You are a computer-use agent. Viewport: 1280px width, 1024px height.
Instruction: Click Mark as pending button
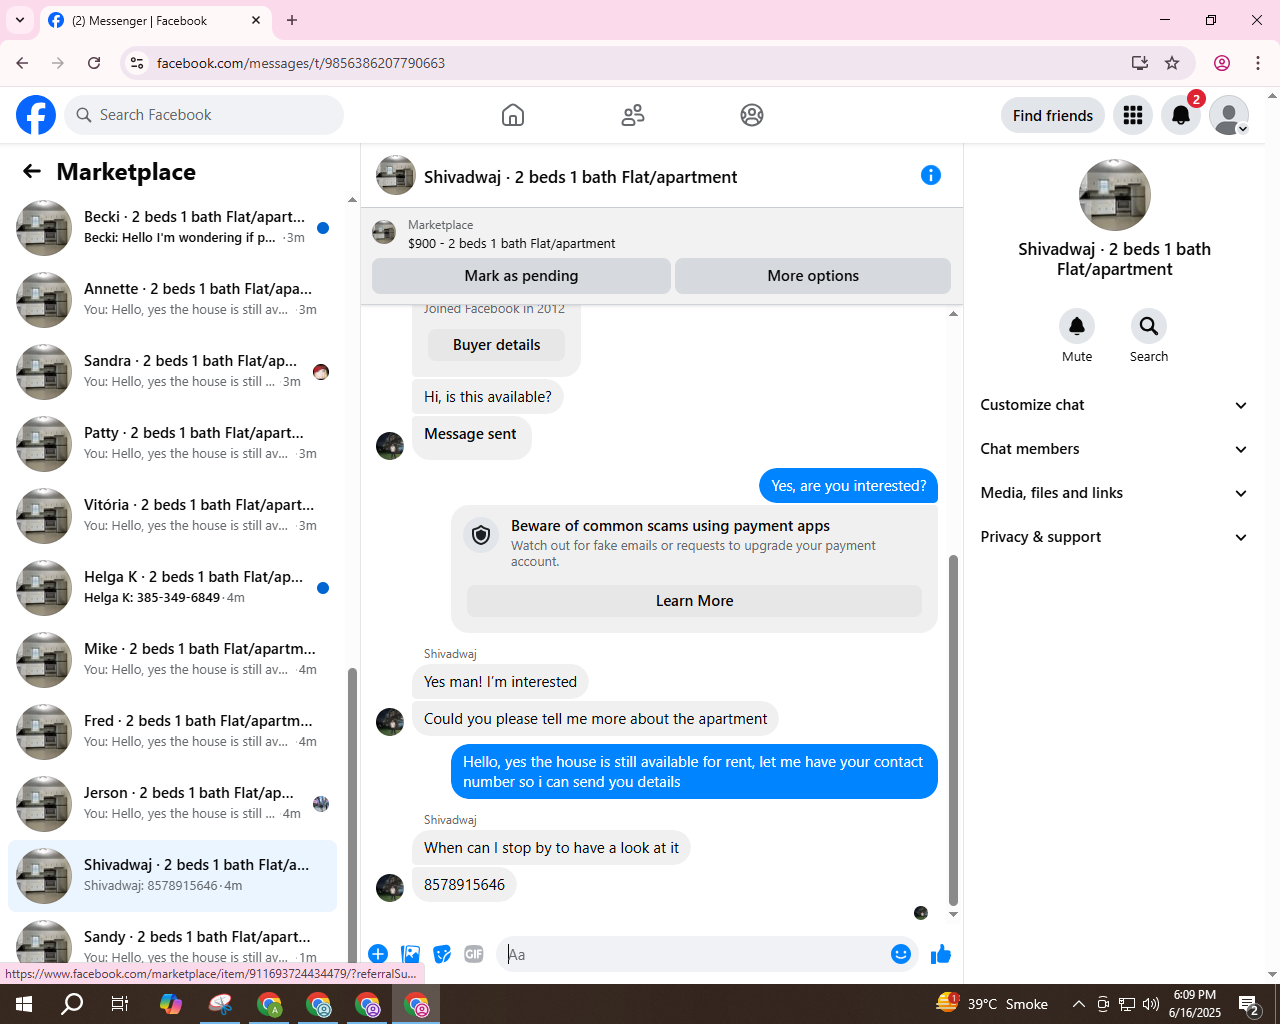point(521,276)
